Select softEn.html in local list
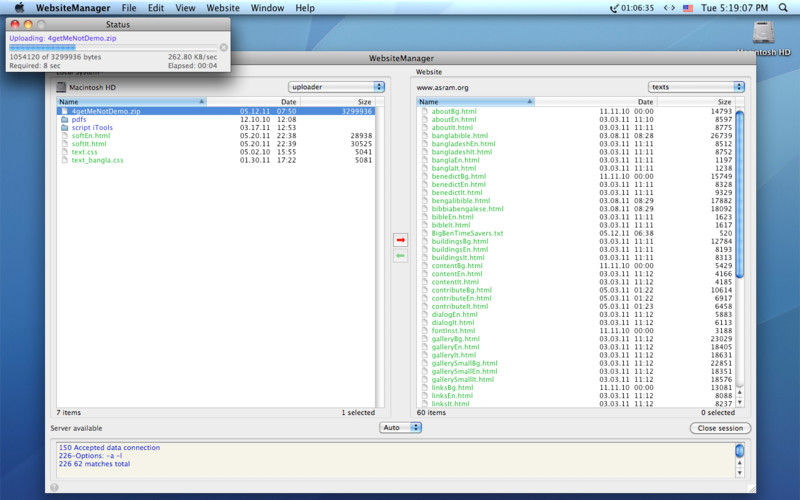The height and width of the screenshot is (500, 800). click(216, 136)
